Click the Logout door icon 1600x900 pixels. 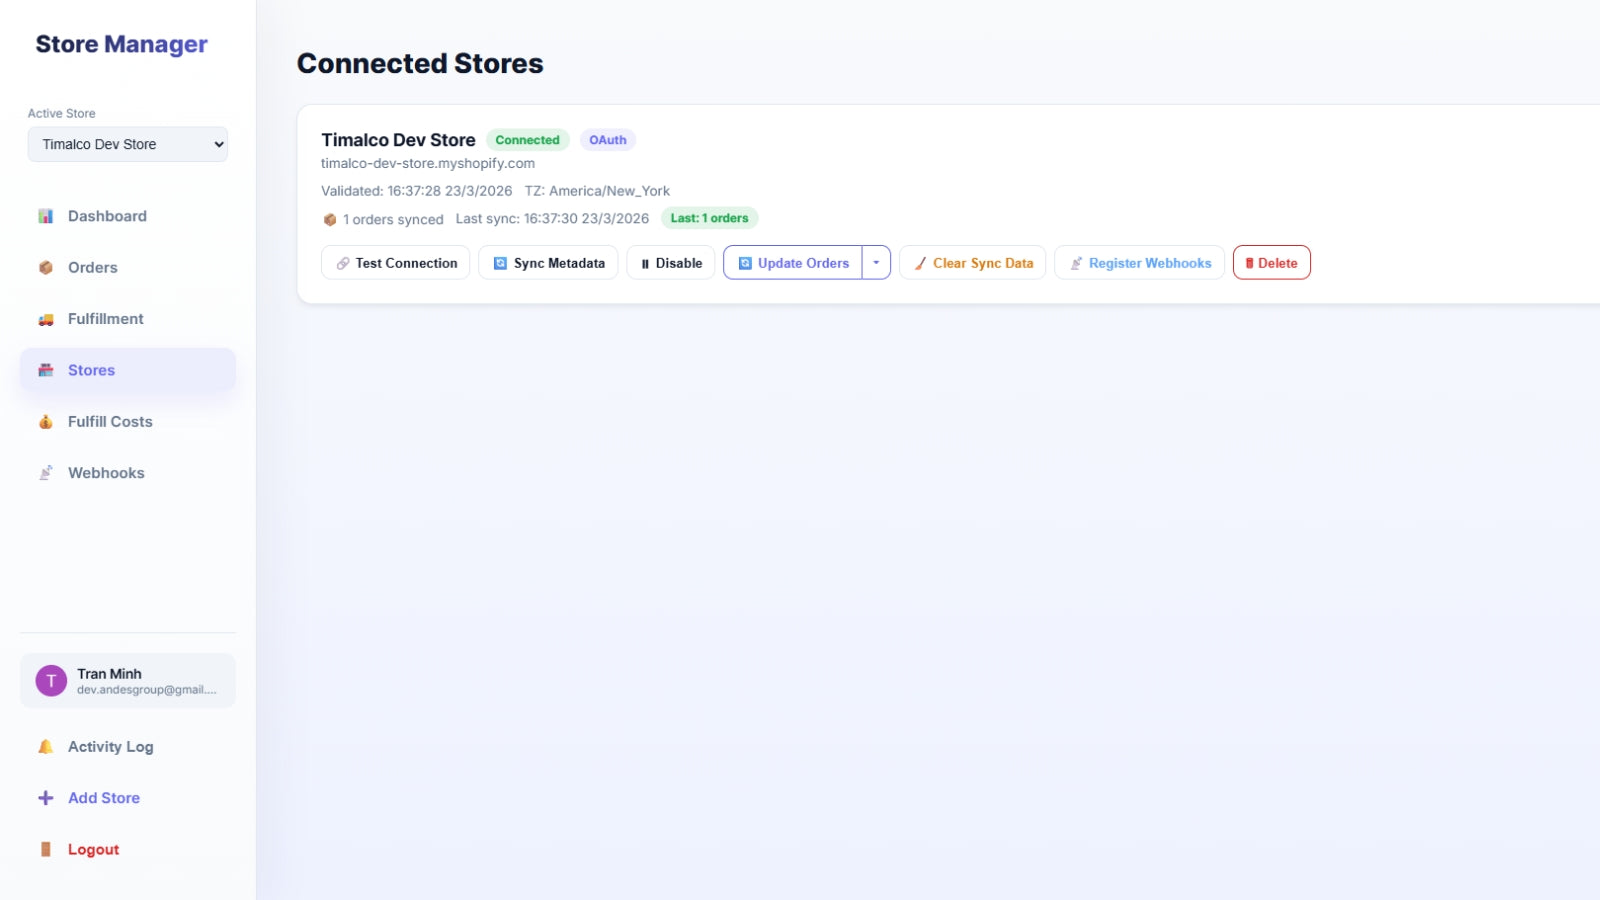(45, 849)
